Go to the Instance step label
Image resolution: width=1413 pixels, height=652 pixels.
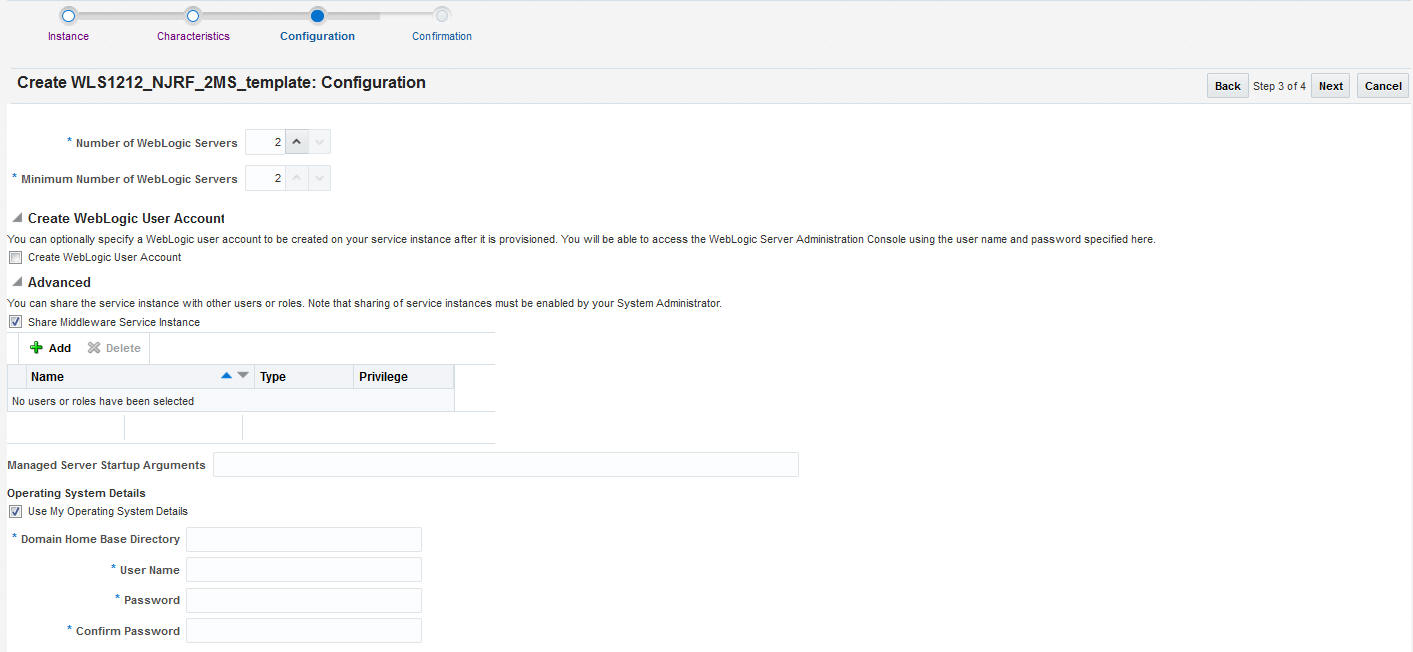[68, 36]
